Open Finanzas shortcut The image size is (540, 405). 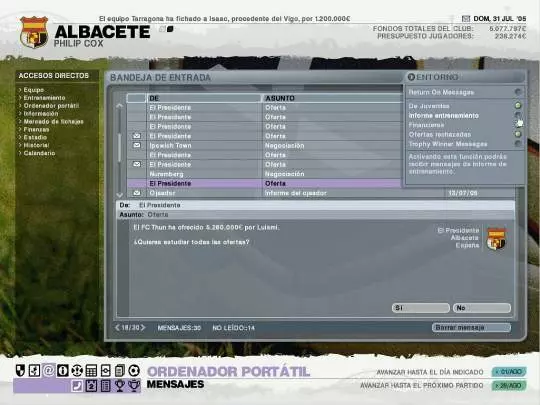tap(36, 129)
